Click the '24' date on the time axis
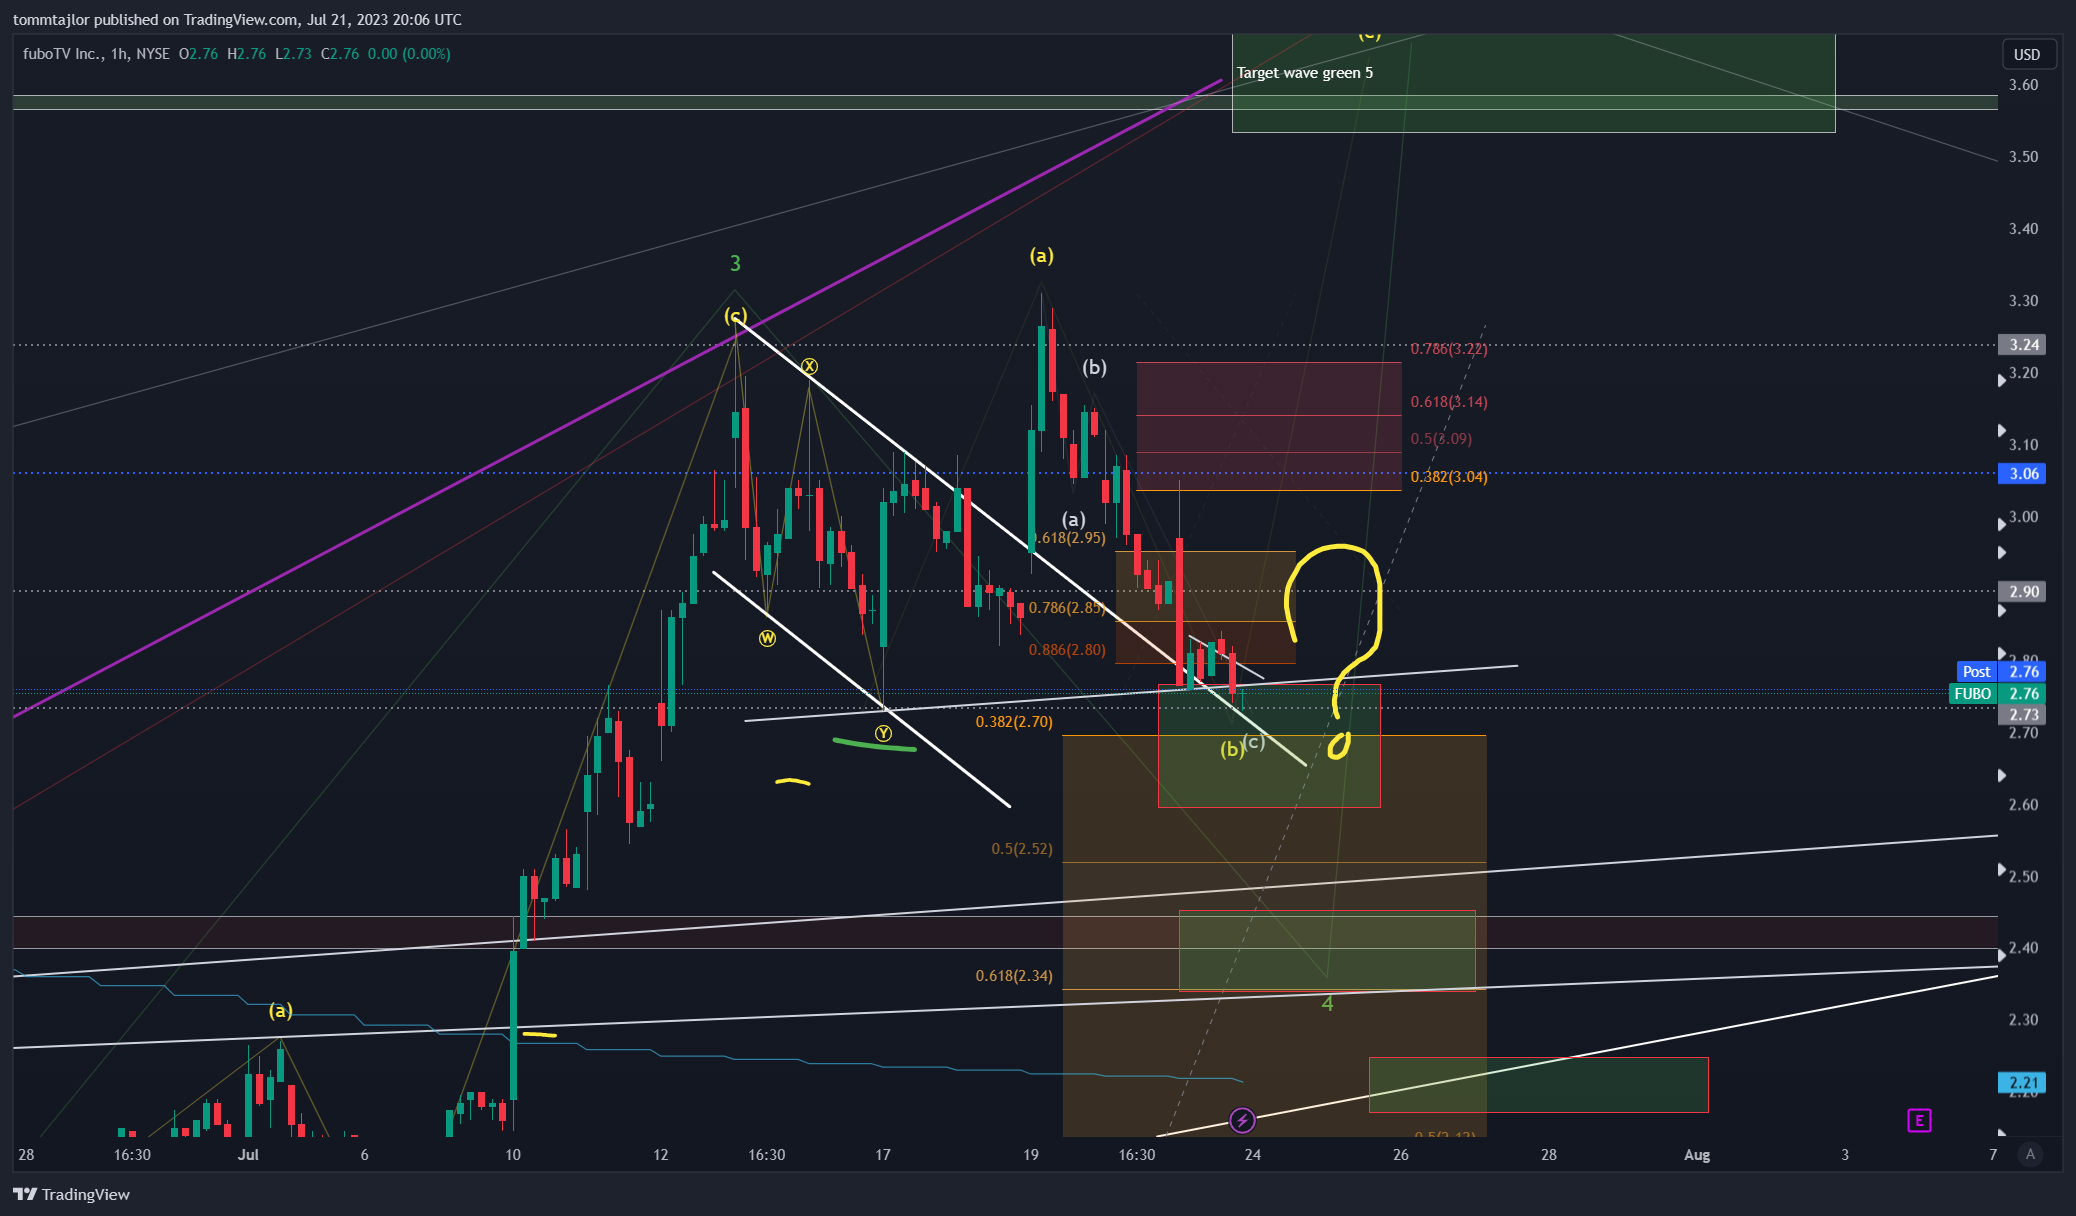The width and height of the screenshot is (2076, 1216). point(1252,1155)
